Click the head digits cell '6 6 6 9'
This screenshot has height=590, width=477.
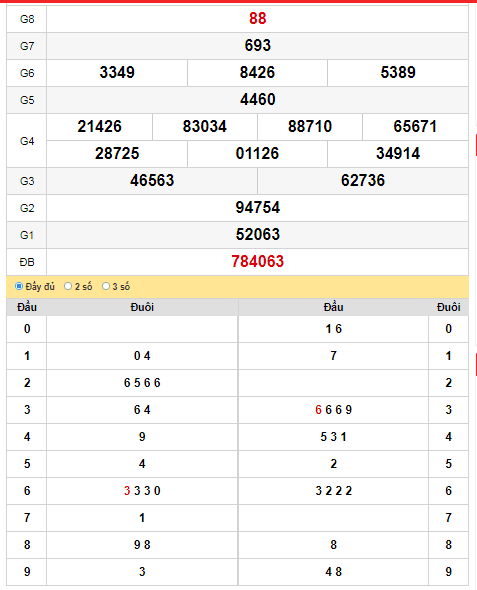click(x=334, y=410)
